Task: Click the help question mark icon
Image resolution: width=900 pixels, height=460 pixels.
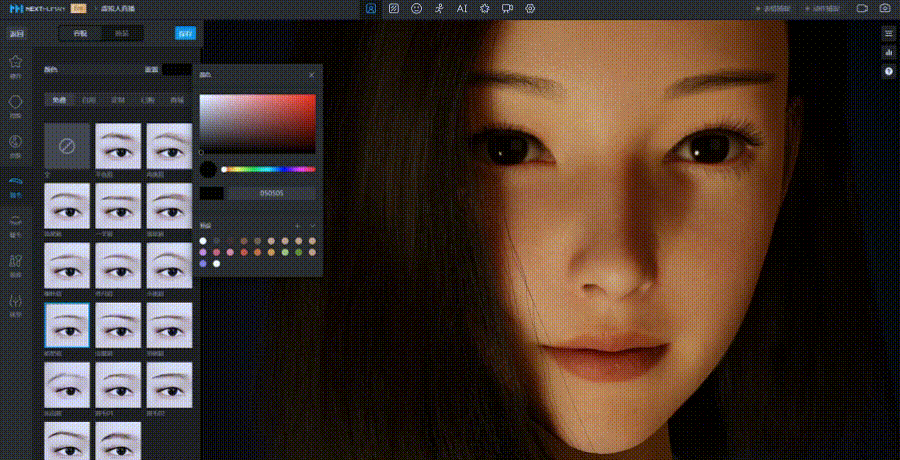Action: 888,72
